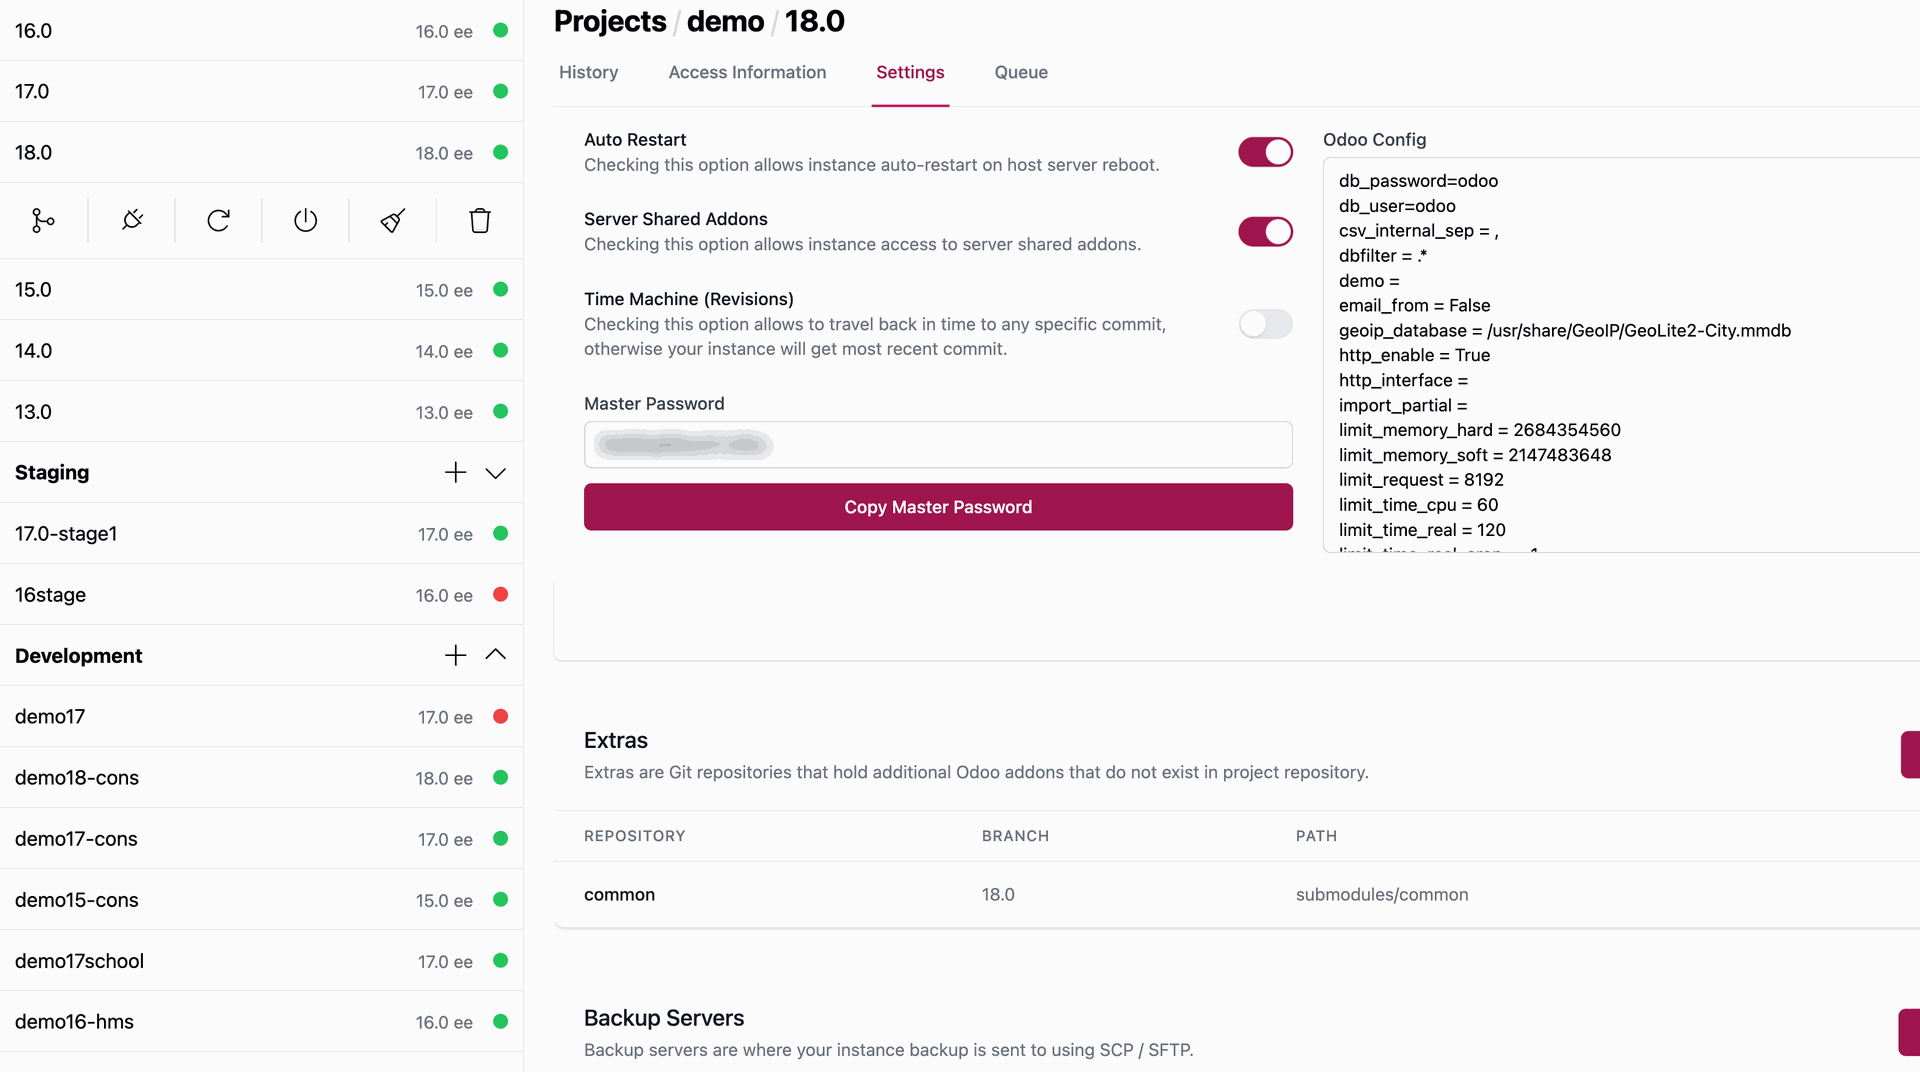Open the Access Information tab
1920x1072 pixels.
pyautogui.click(x=747, y=72)
